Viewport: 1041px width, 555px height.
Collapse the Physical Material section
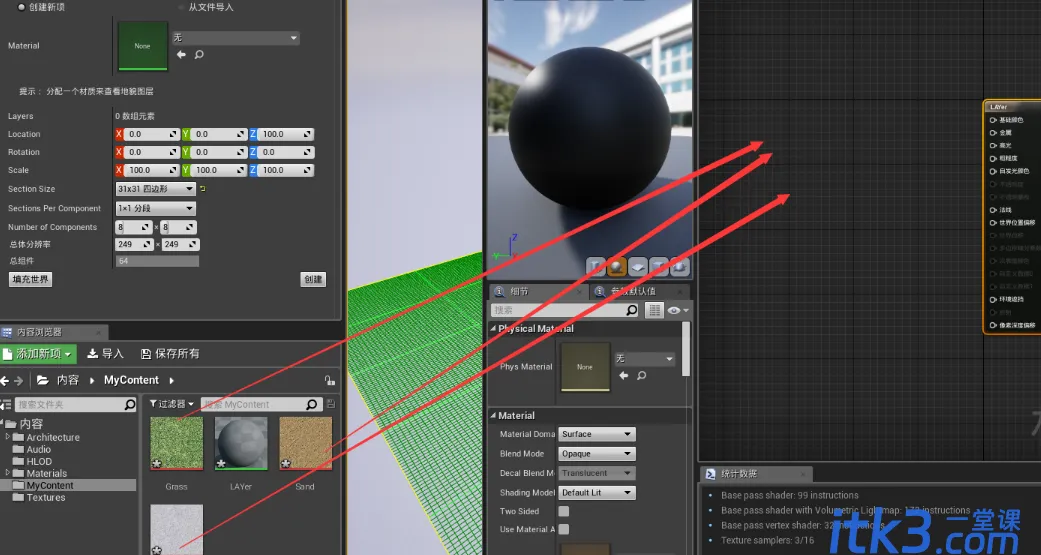point(493,329)
